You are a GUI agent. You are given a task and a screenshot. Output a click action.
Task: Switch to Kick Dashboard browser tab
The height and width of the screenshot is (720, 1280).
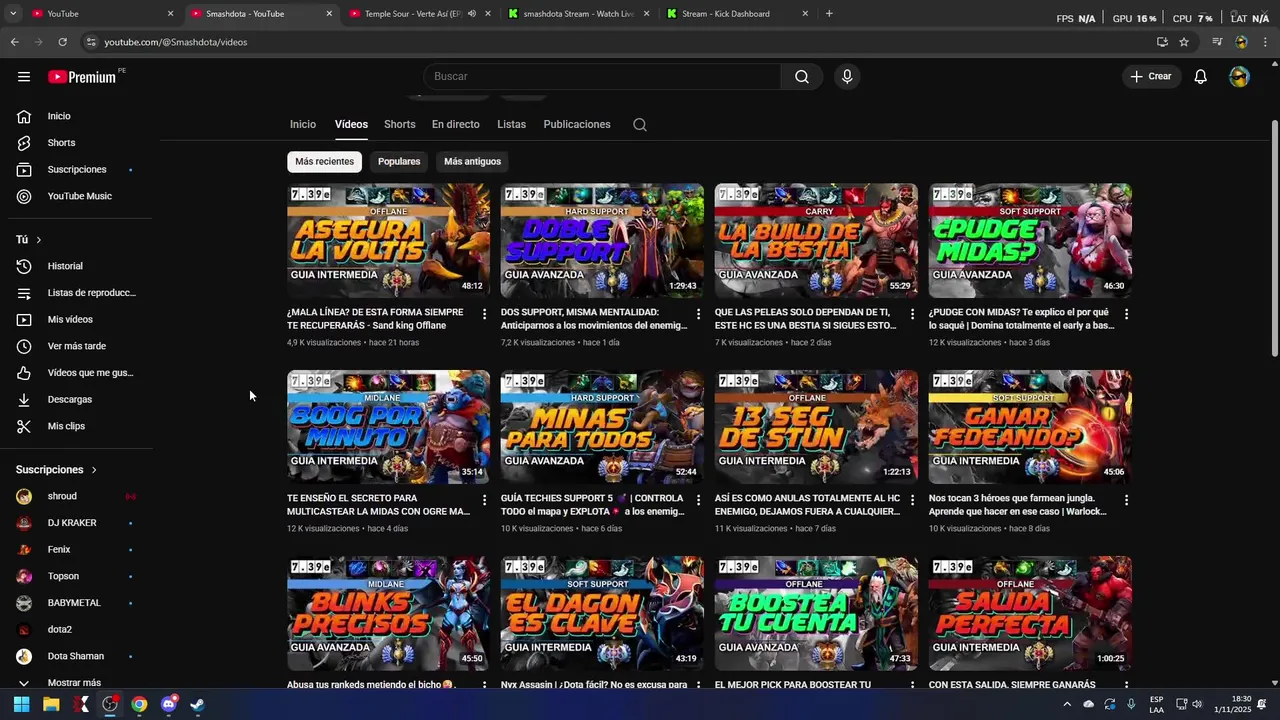pos(738,14)
